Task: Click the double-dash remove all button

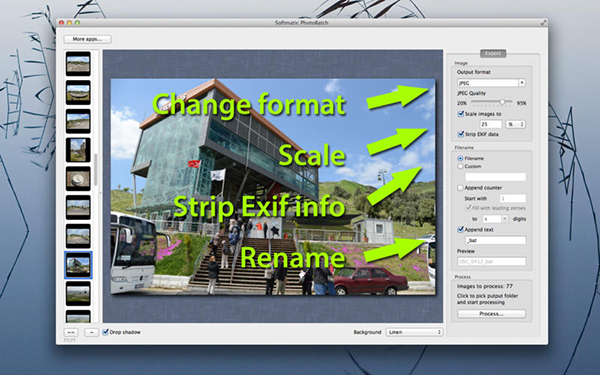Action: pyautogui.click(x=71, y=333)
